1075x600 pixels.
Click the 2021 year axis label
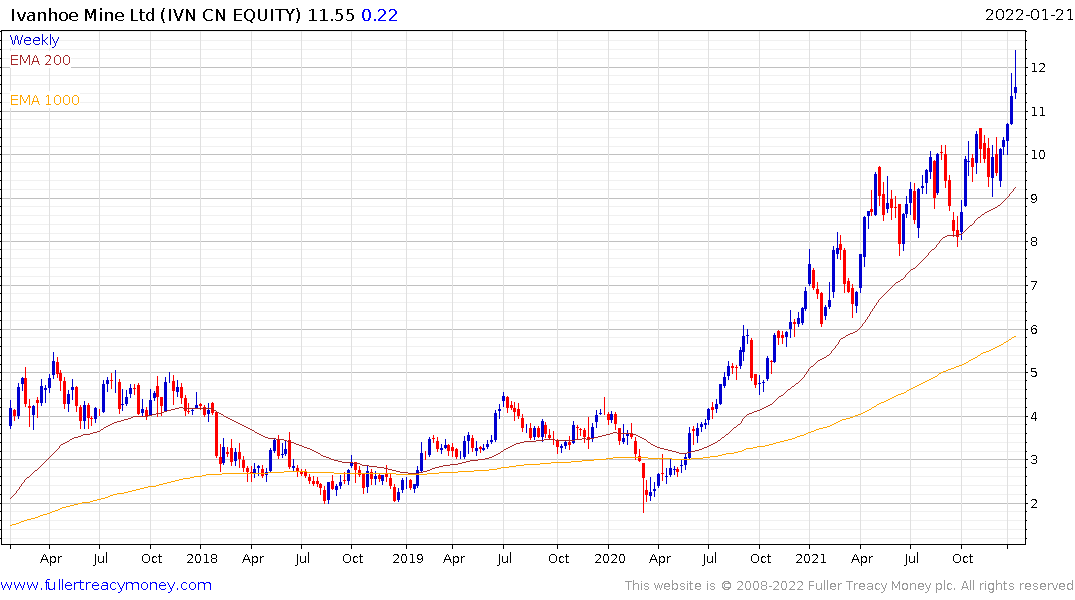pyautogui.click(x=811, y=558)
